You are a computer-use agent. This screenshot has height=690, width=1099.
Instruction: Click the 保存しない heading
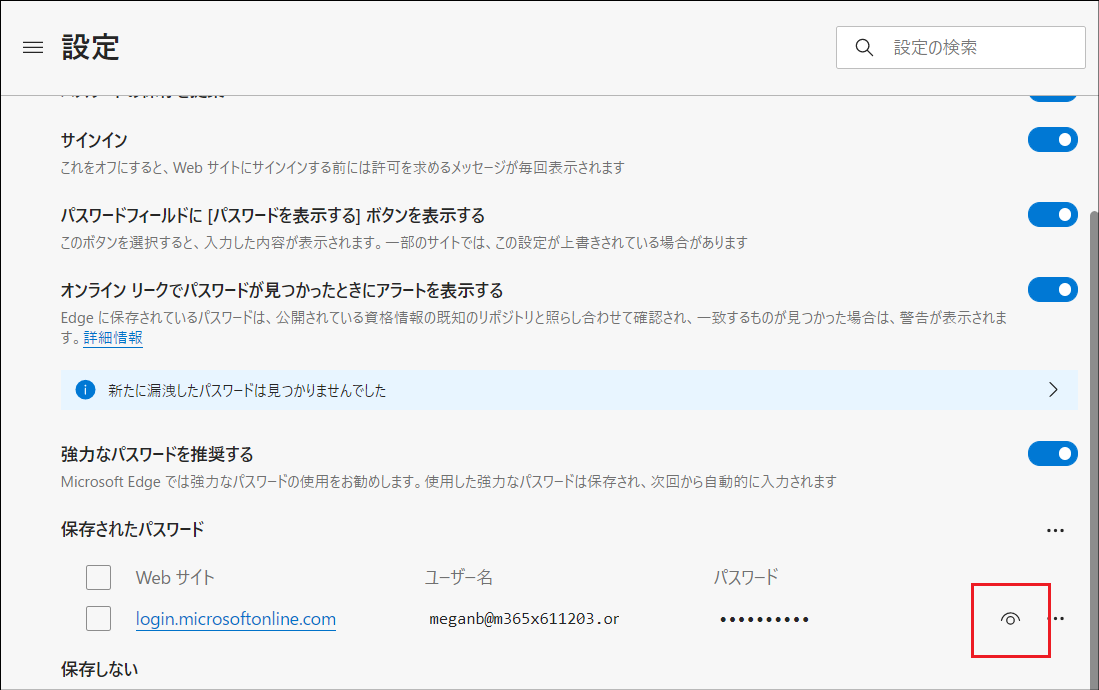click(x=100, y=669)
